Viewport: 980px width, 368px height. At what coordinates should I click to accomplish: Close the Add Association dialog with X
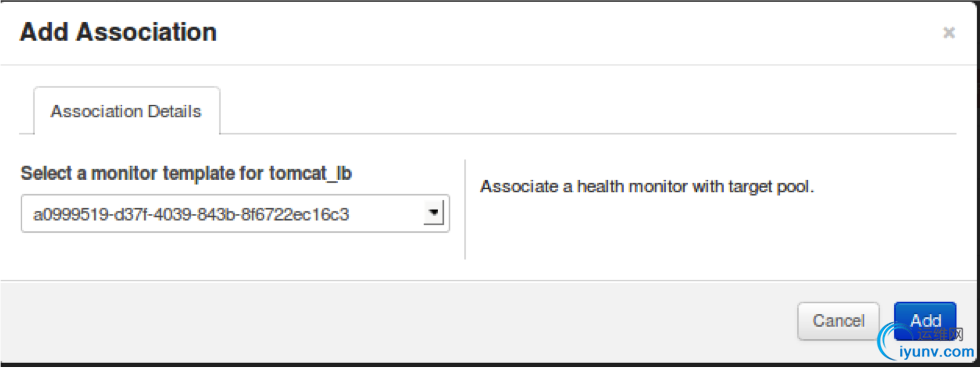pyautogui.click(x=949, y=33)
